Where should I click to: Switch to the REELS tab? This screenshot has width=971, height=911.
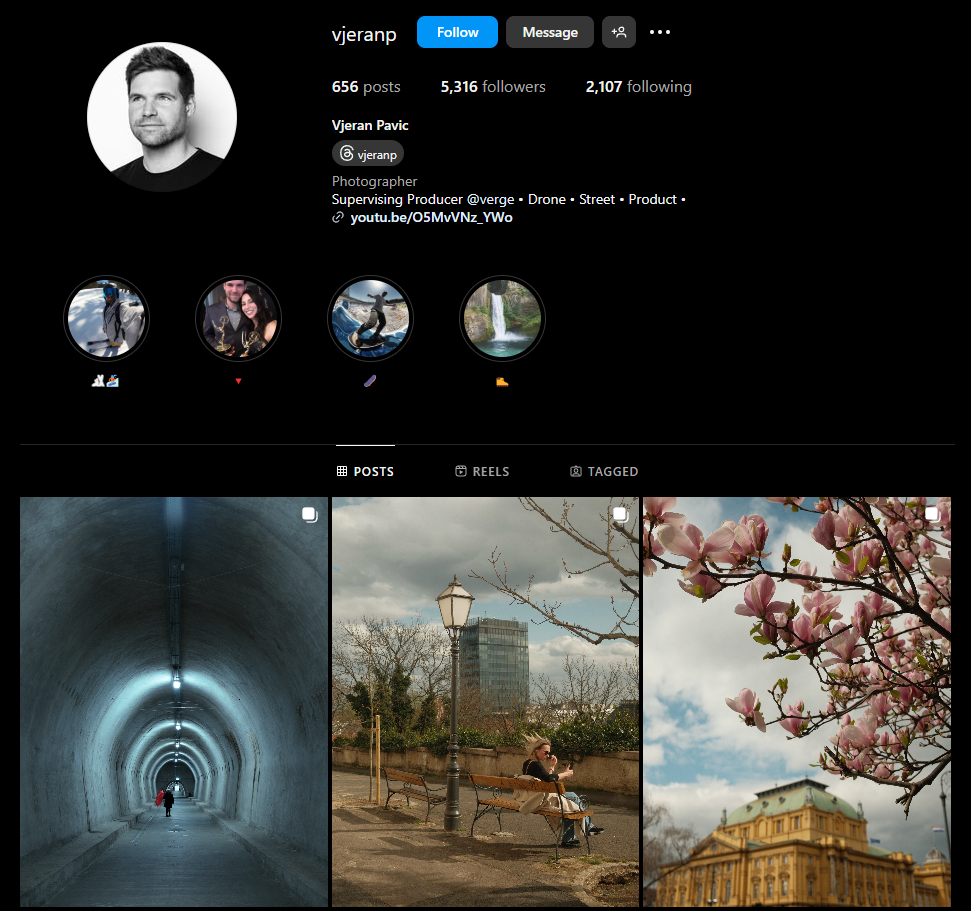[x=482, y=471]
